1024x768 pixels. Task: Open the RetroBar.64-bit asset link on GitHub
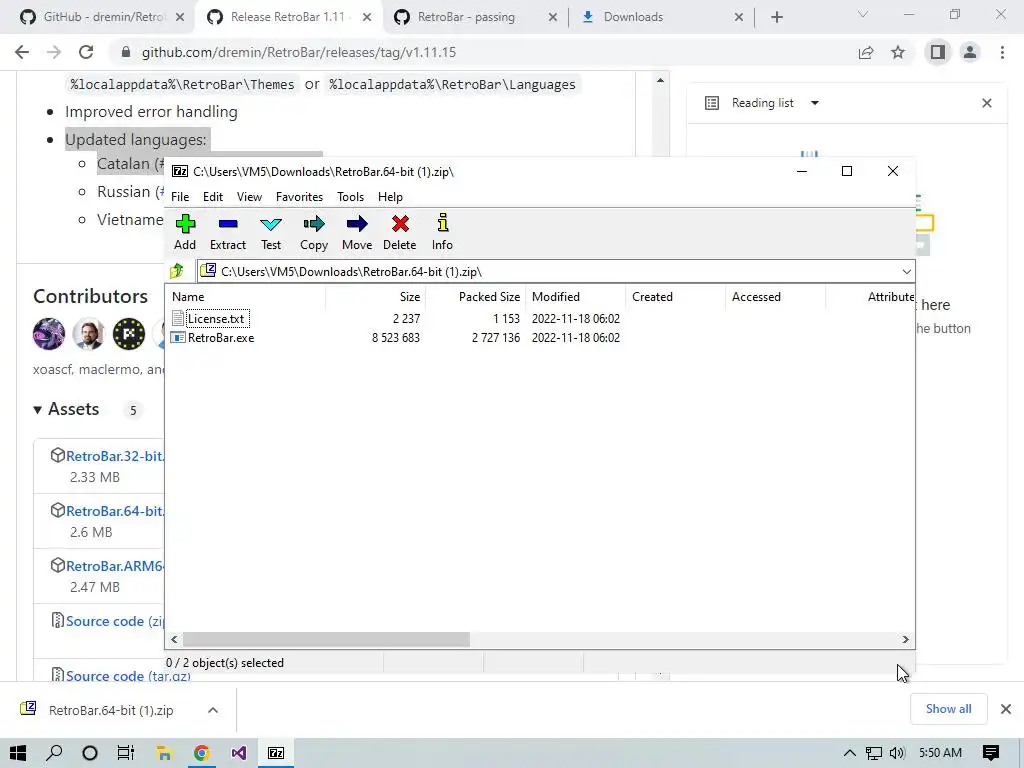[x=114, y=511]
